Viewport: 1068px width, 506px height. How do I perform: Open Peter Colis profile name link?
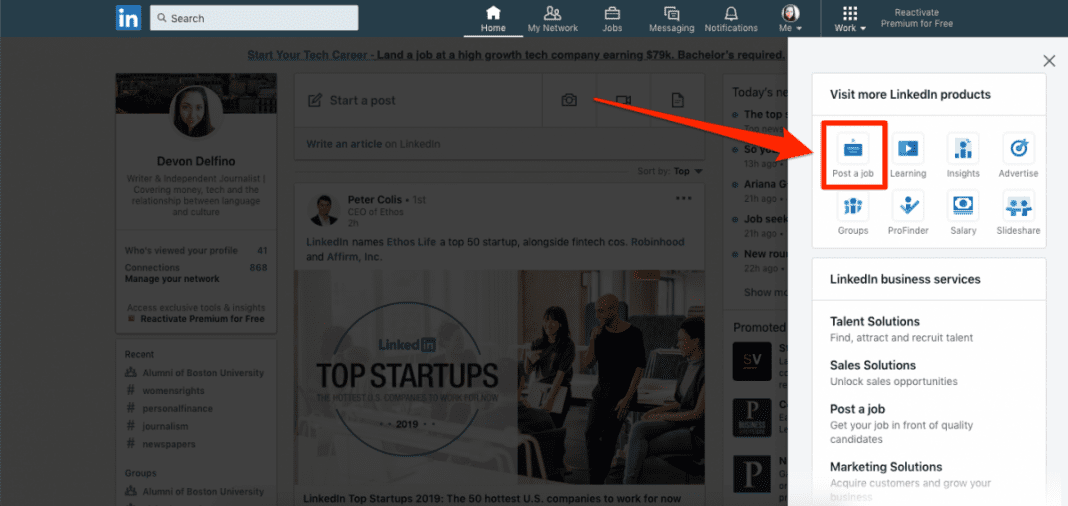[x=375, y=200]
